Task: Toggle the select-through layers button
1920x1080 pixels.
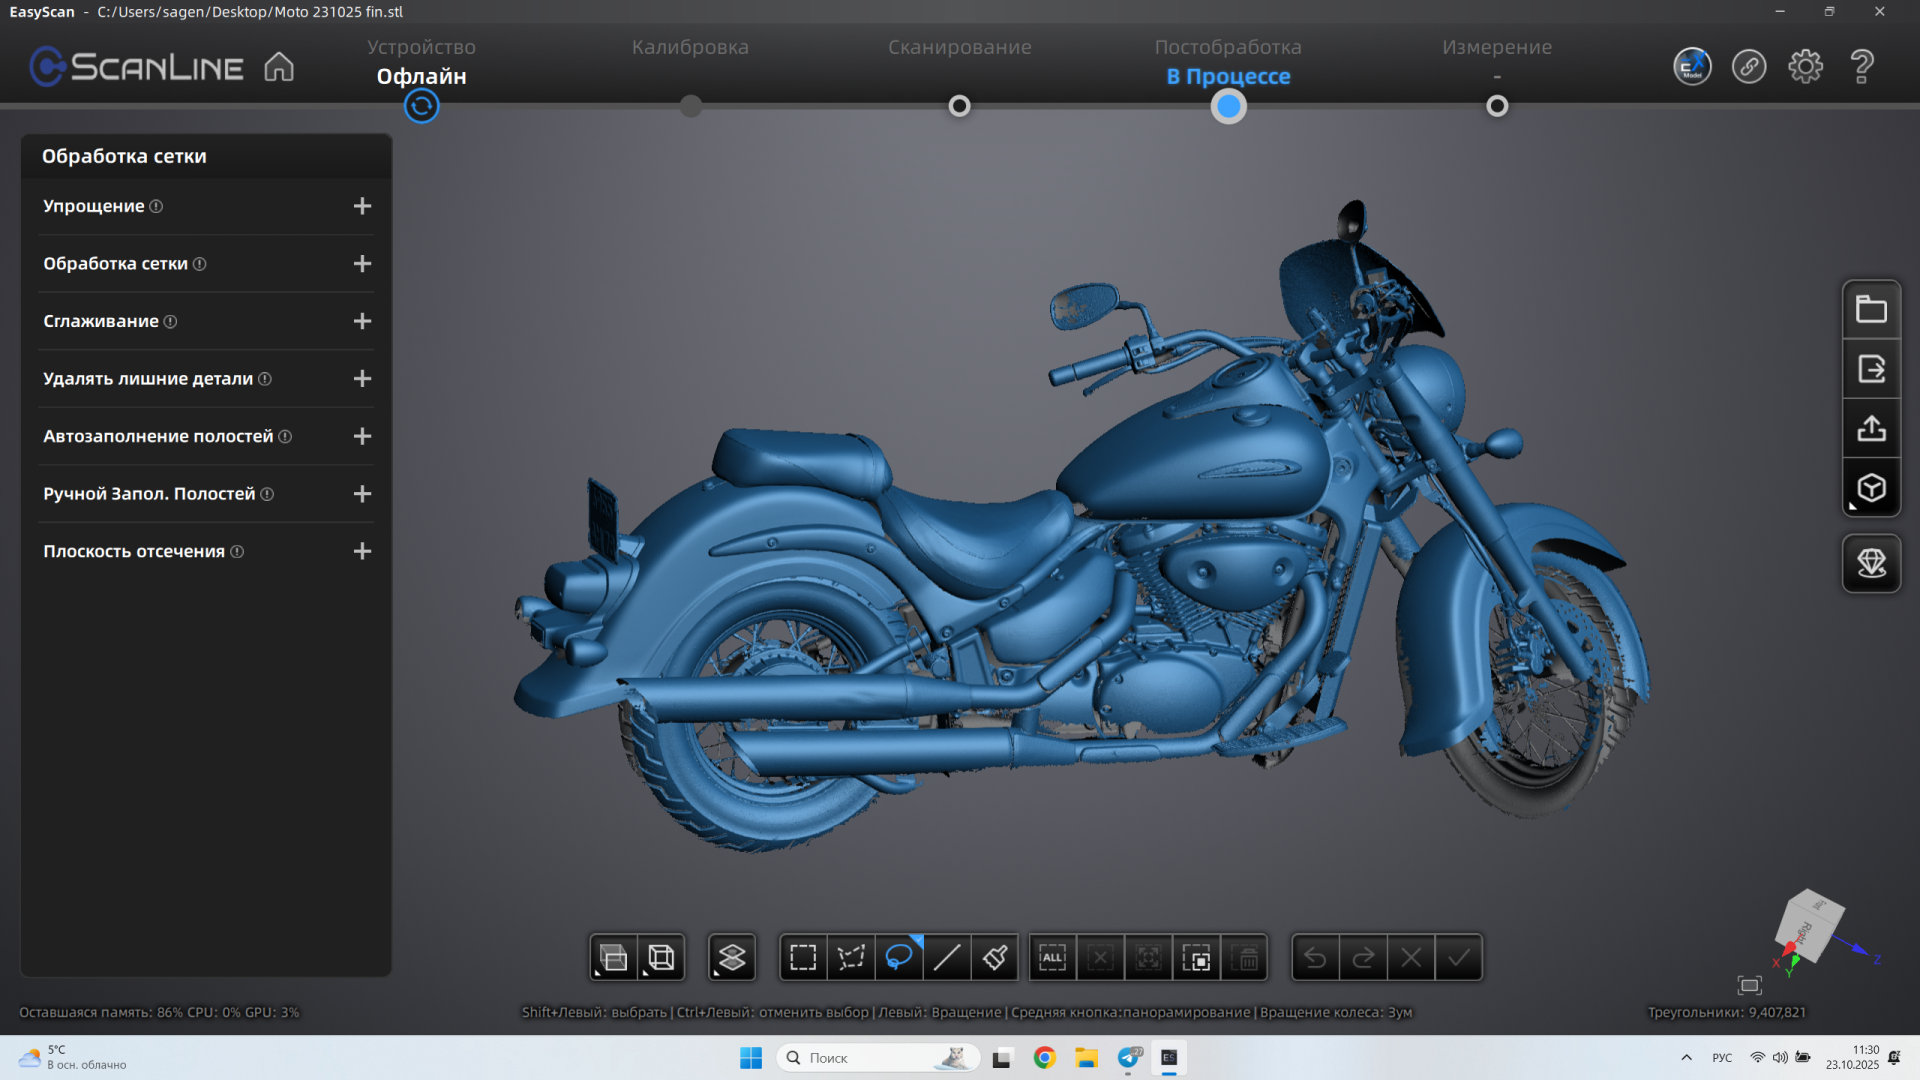Action: pos(732,958)
